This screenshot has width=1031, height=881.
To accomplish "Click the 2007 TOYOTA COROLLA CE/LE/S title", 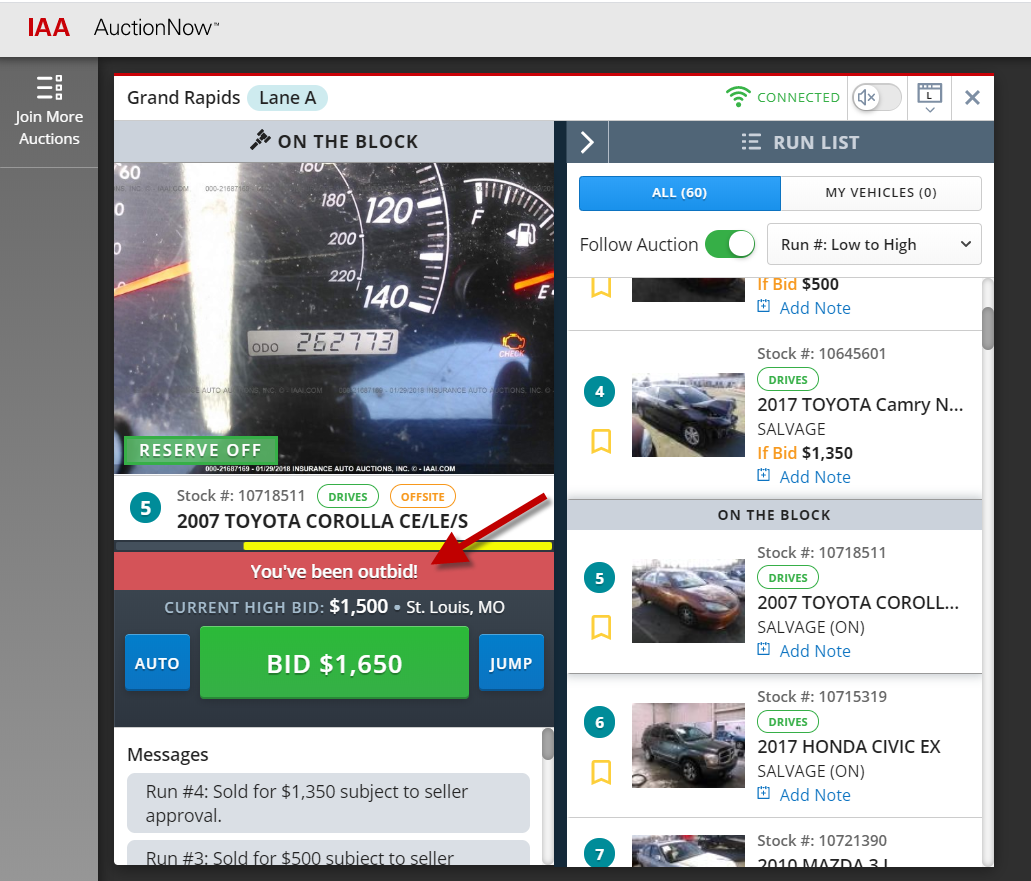I will (322, 521).
